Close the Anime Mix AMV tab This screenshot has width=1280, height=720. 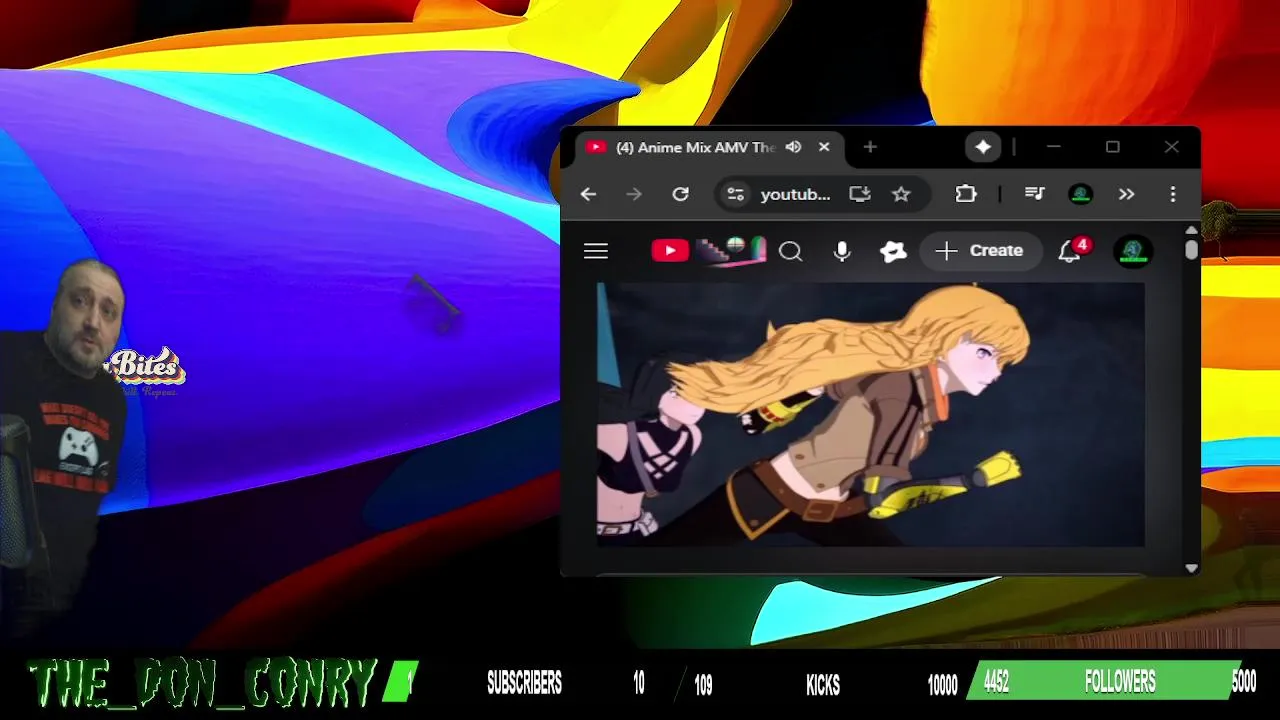pos(824,147)
